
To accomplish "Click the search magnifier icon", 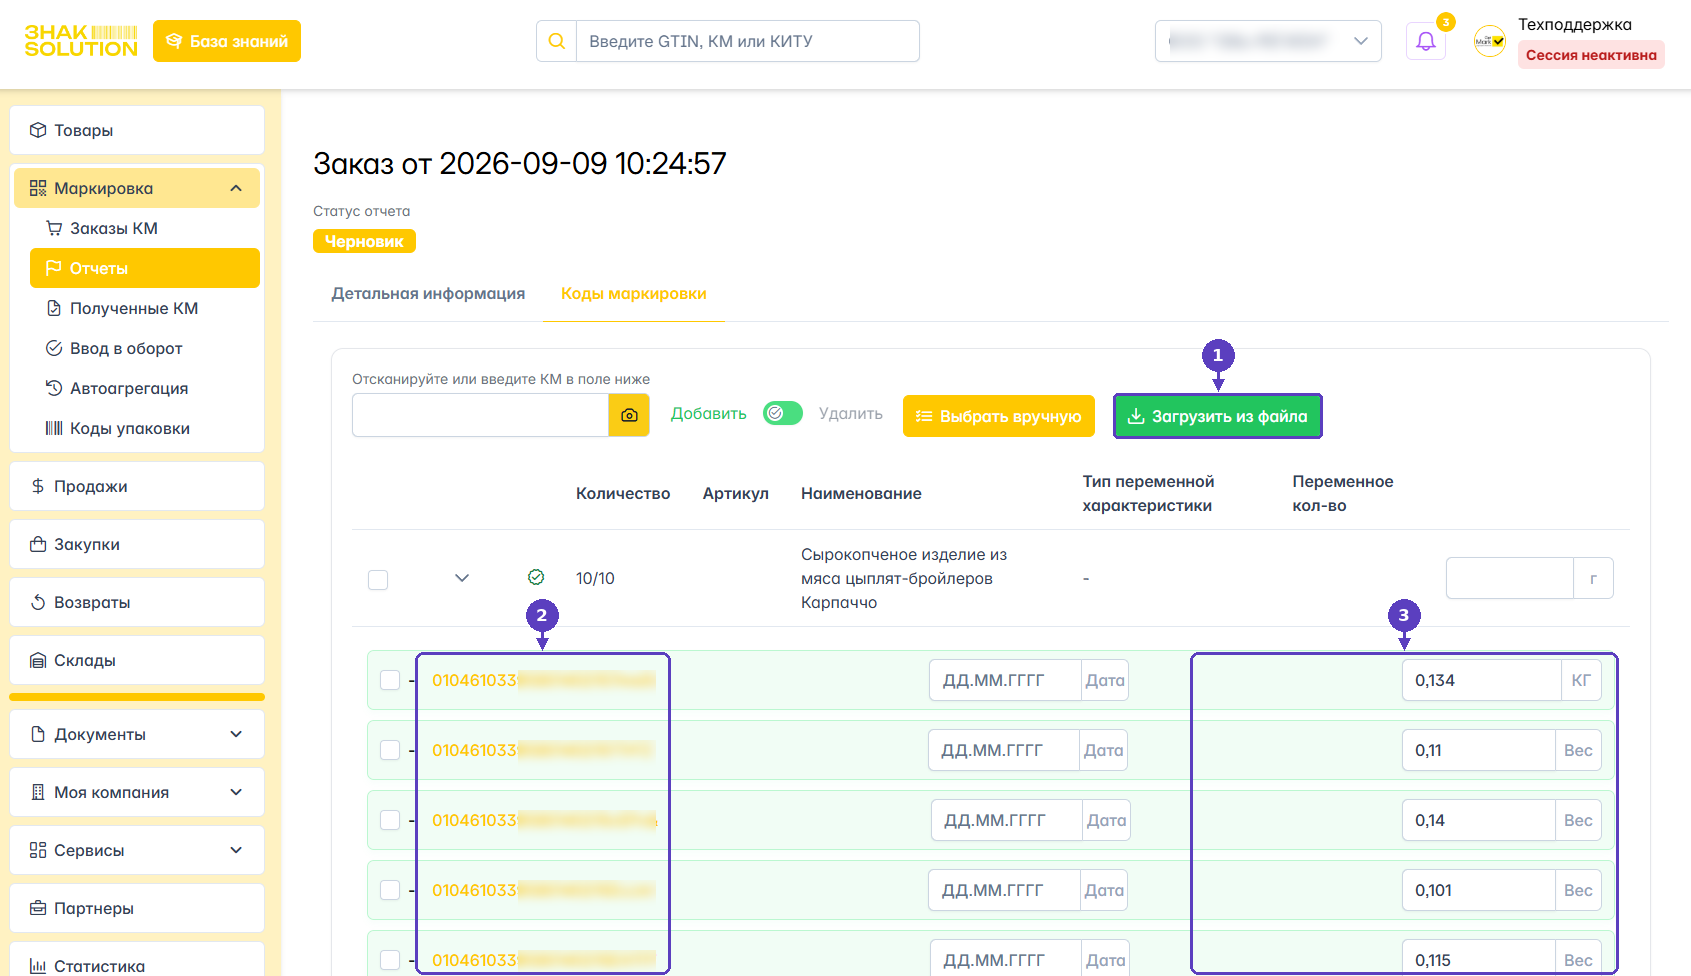I will [557, 41].
